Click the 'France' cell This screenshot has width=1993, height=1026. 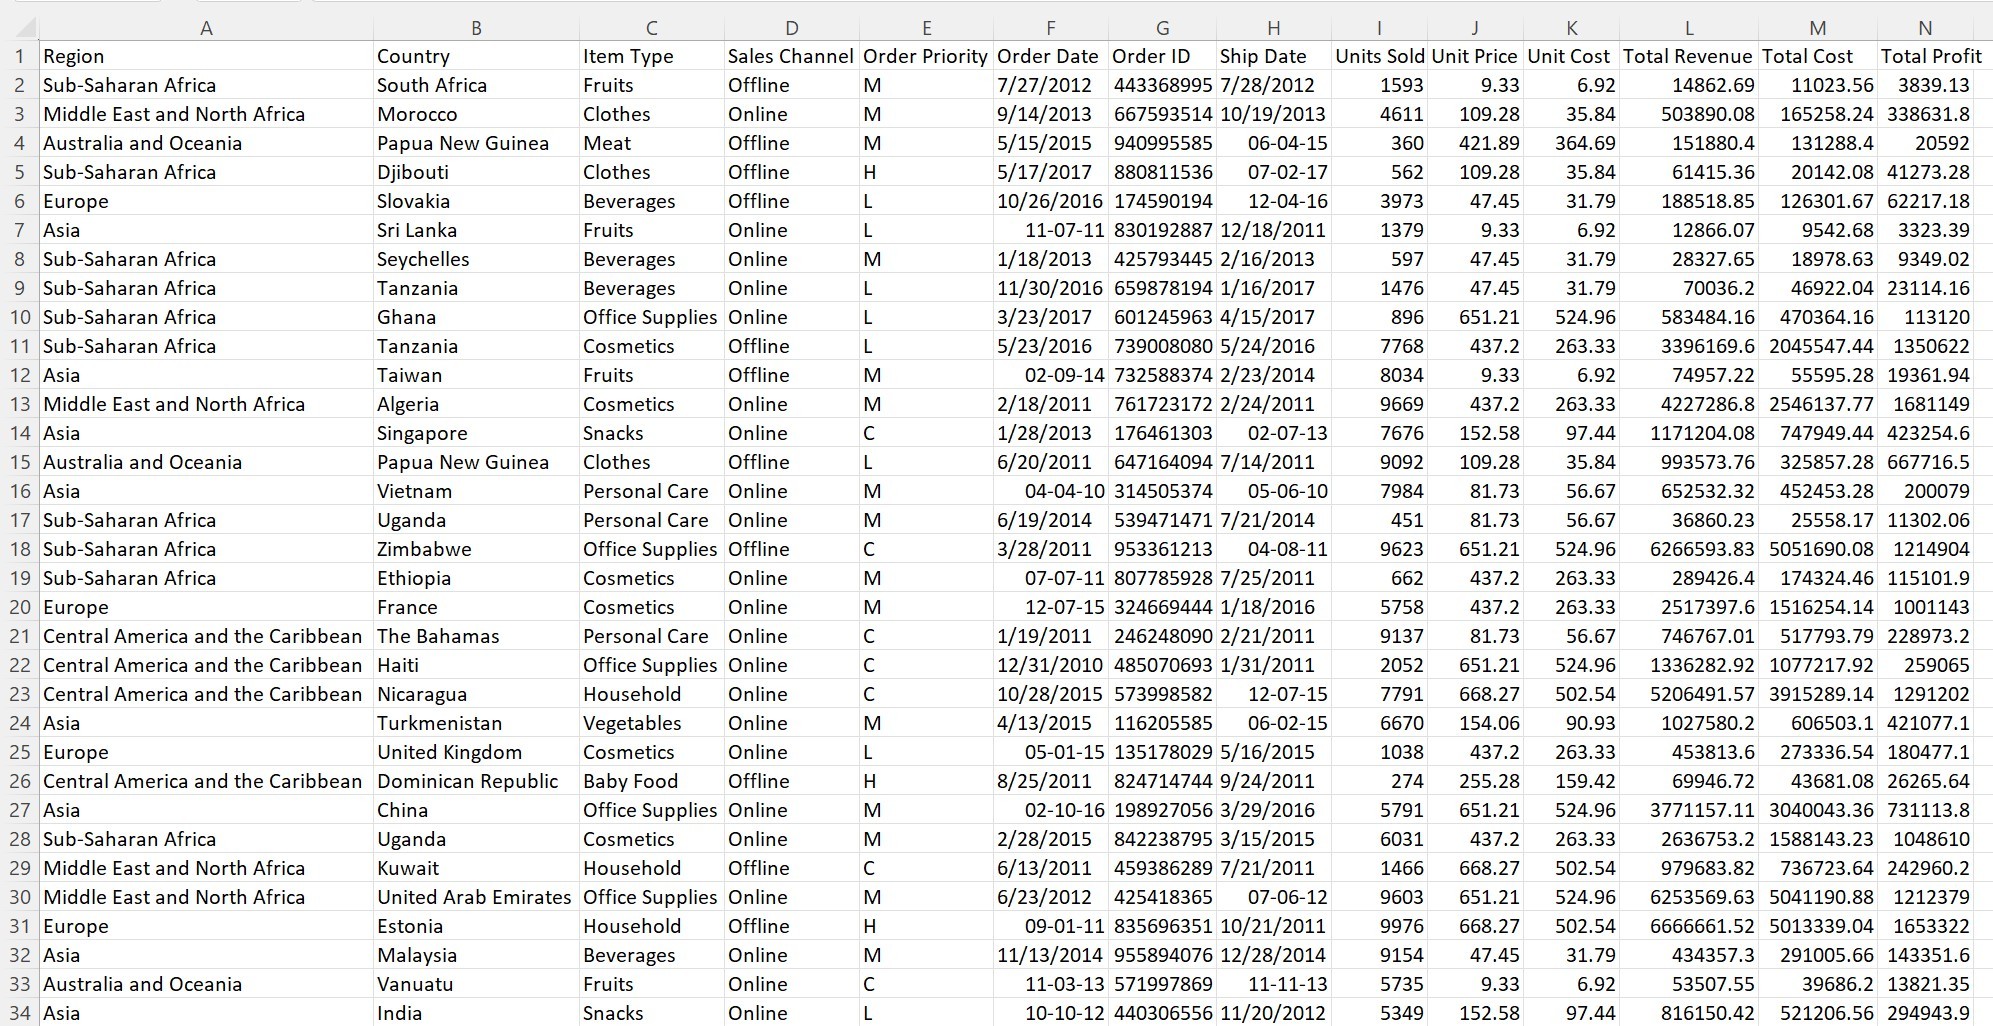(x=476, y=607)
